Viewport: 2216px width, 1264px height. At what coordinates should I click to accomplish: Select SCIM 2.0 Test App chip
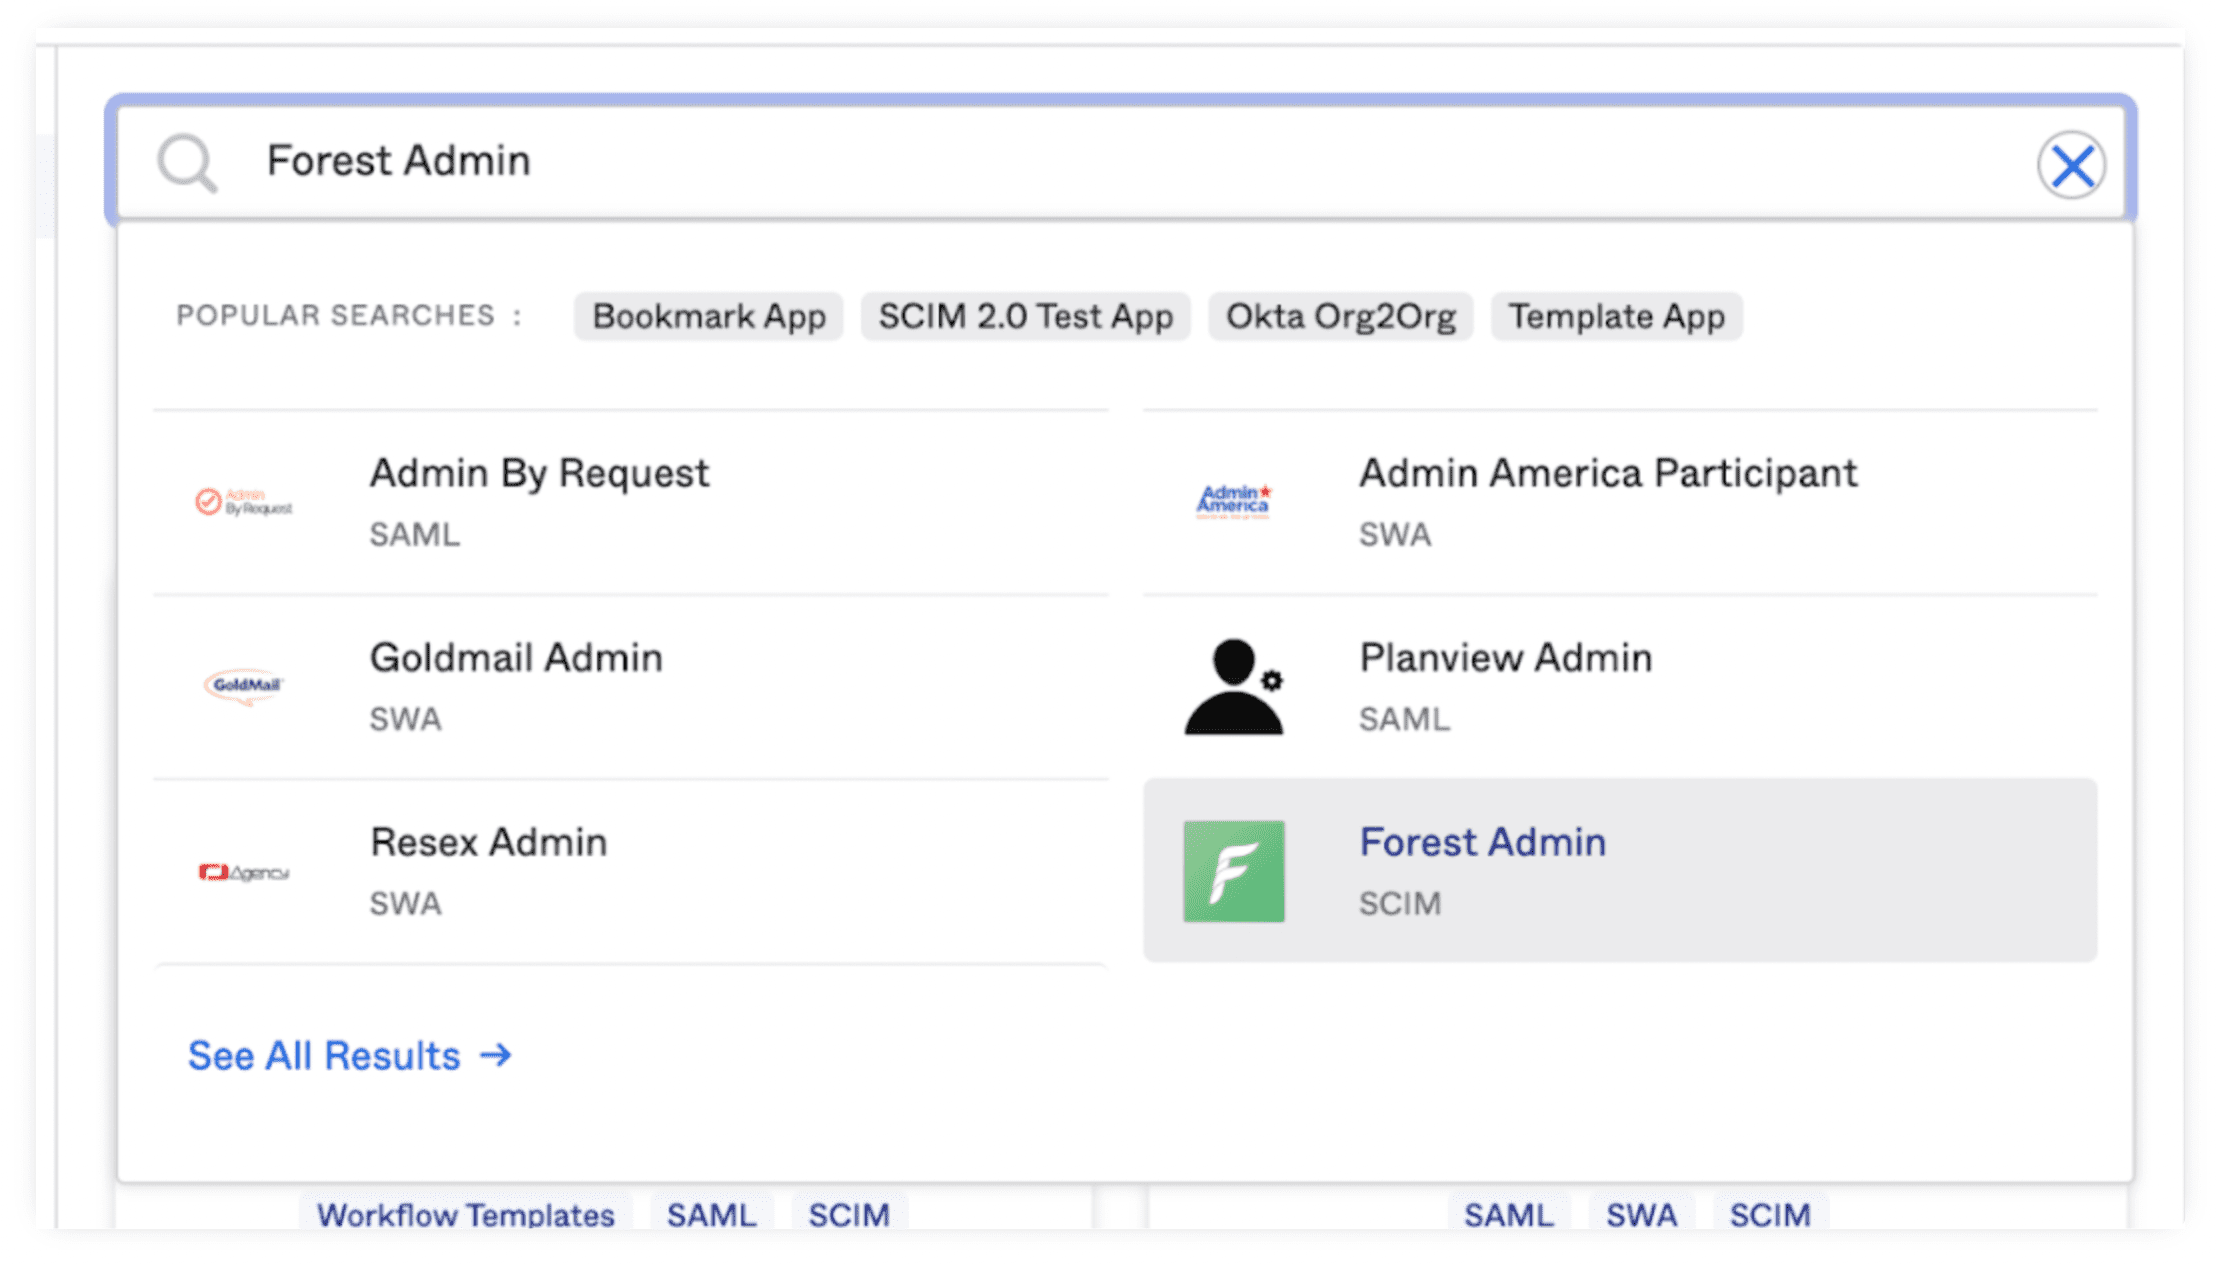pyautogui.click(x=1025, y=317)
